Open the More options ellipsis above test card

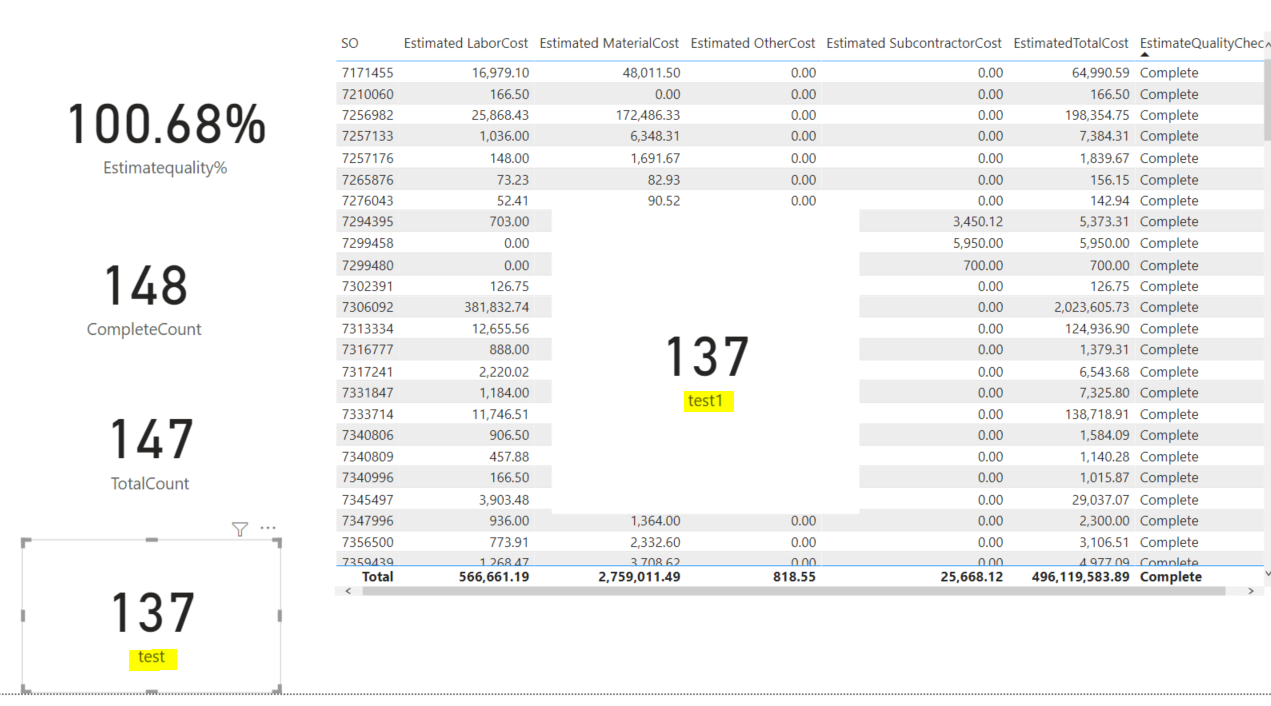[268, 528]
